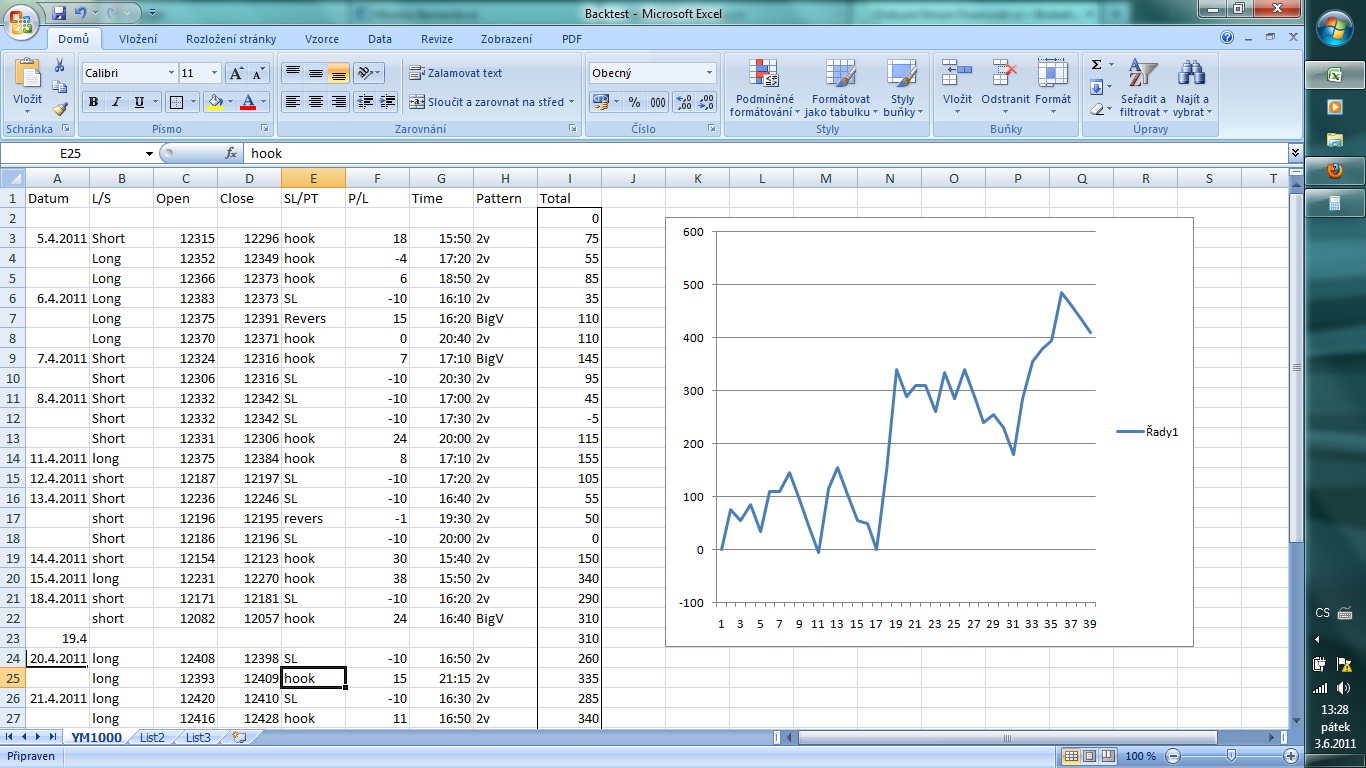The width and height of the screenshot is (1366, 768).
Task: Click the zoom slider in status bar
Action: [x=1230, y=756]
